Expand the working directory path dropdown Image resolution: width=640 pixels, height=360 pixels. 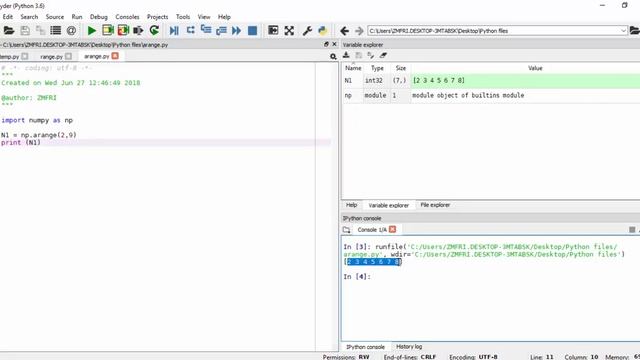tap(623, 31)
